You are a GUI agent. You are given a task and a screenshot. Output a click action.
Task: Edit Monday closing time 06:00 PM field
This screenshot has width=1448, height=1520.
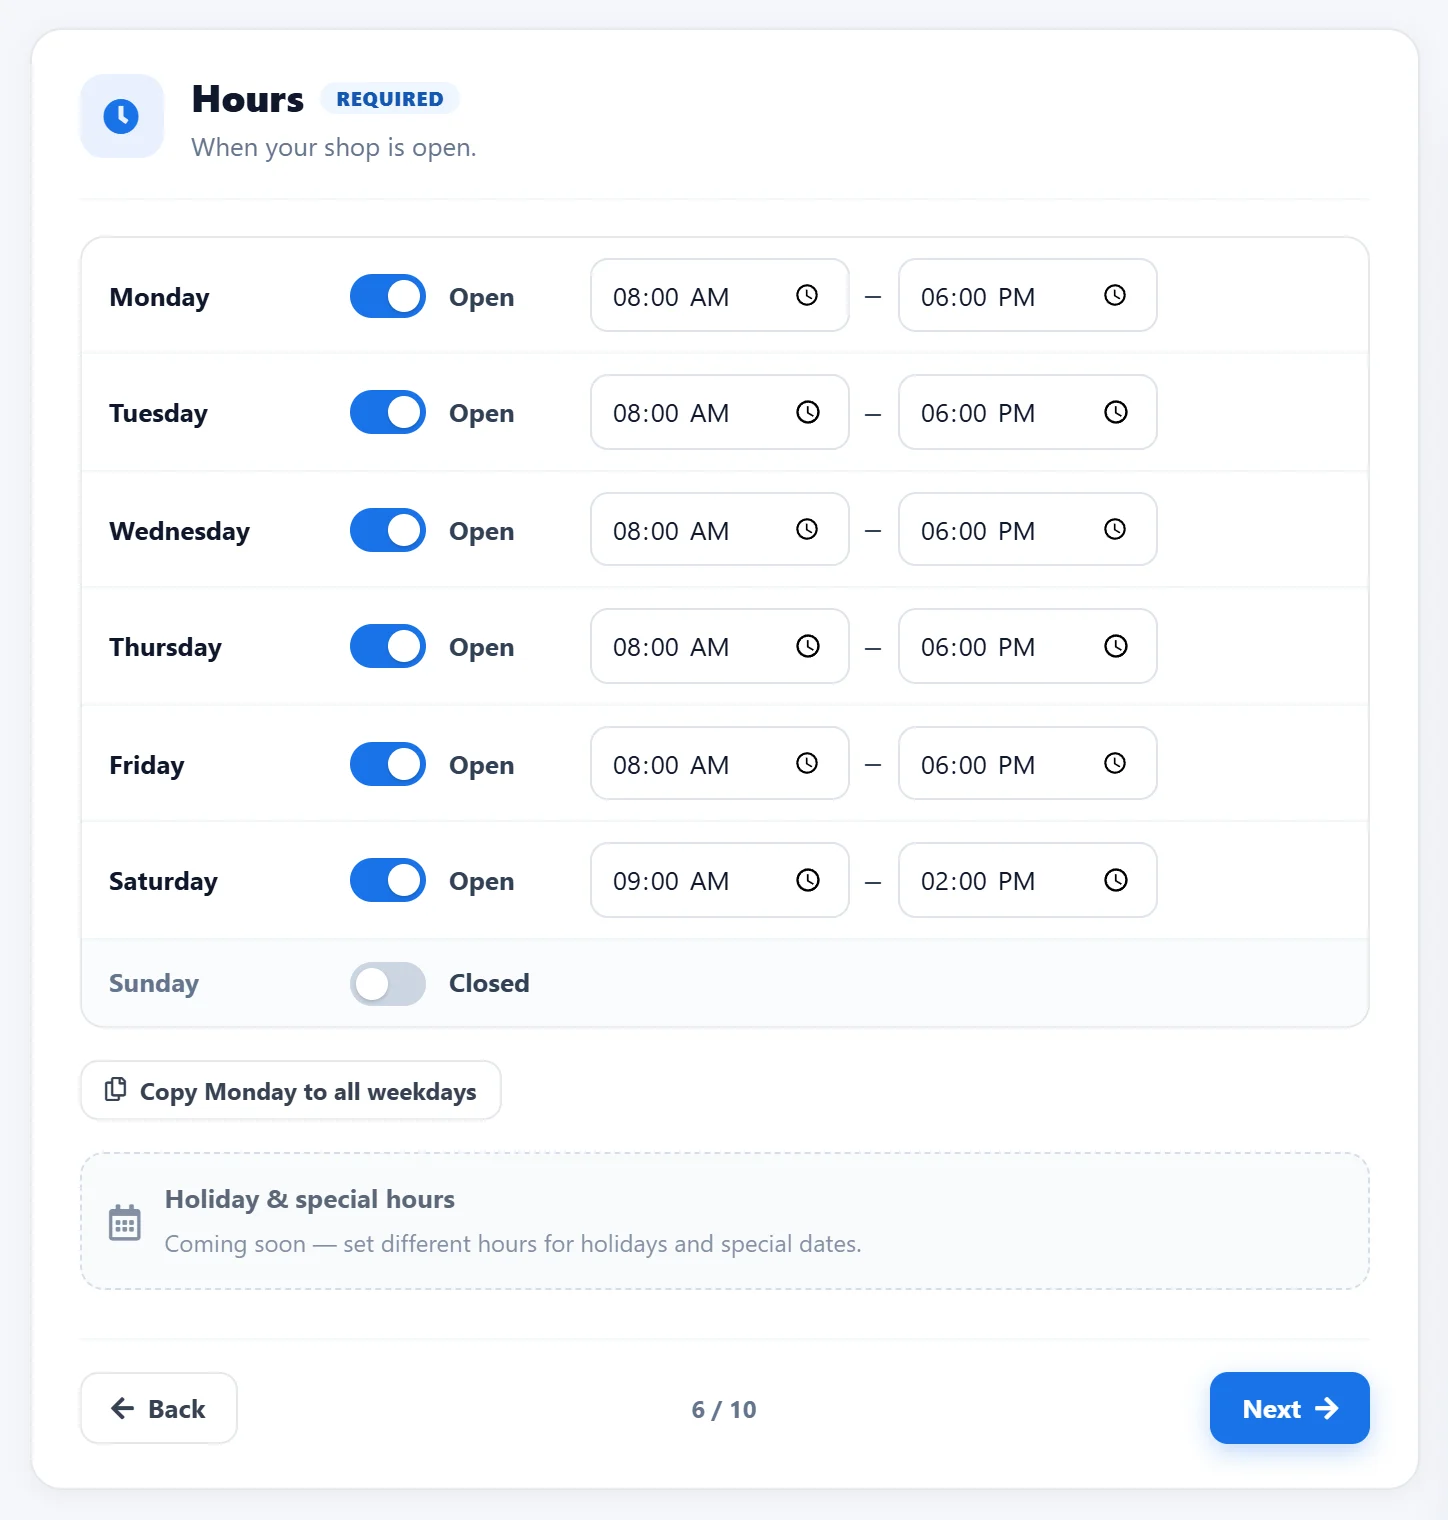click(1028, 295)
